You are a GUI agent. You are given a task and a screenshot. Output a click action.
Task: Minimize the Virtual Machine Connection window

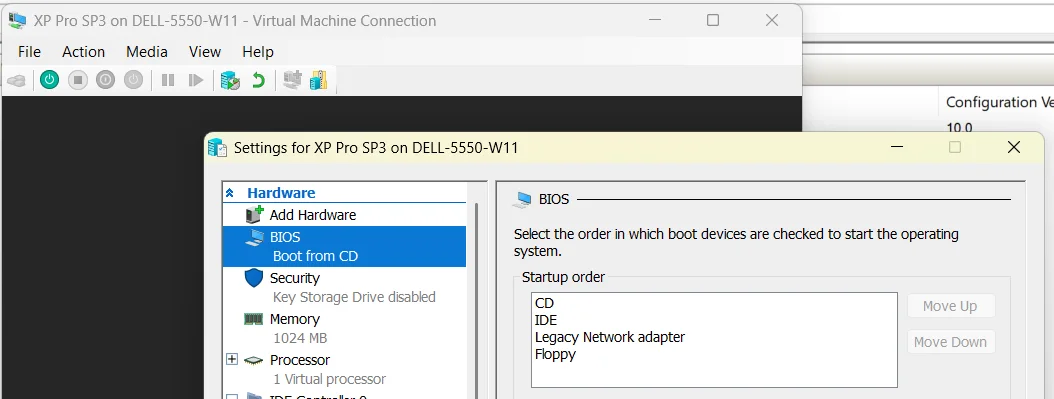(x=654, y=20)
